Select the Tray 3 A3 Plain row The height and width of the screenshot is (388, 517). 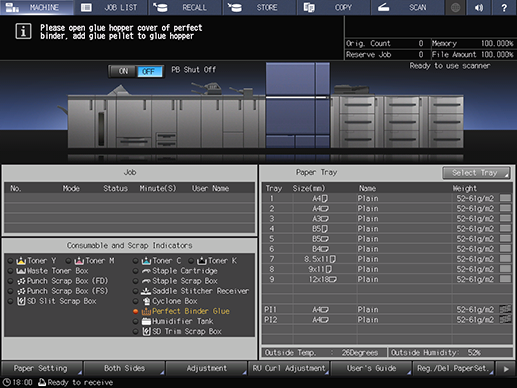[x=387, y=219]
